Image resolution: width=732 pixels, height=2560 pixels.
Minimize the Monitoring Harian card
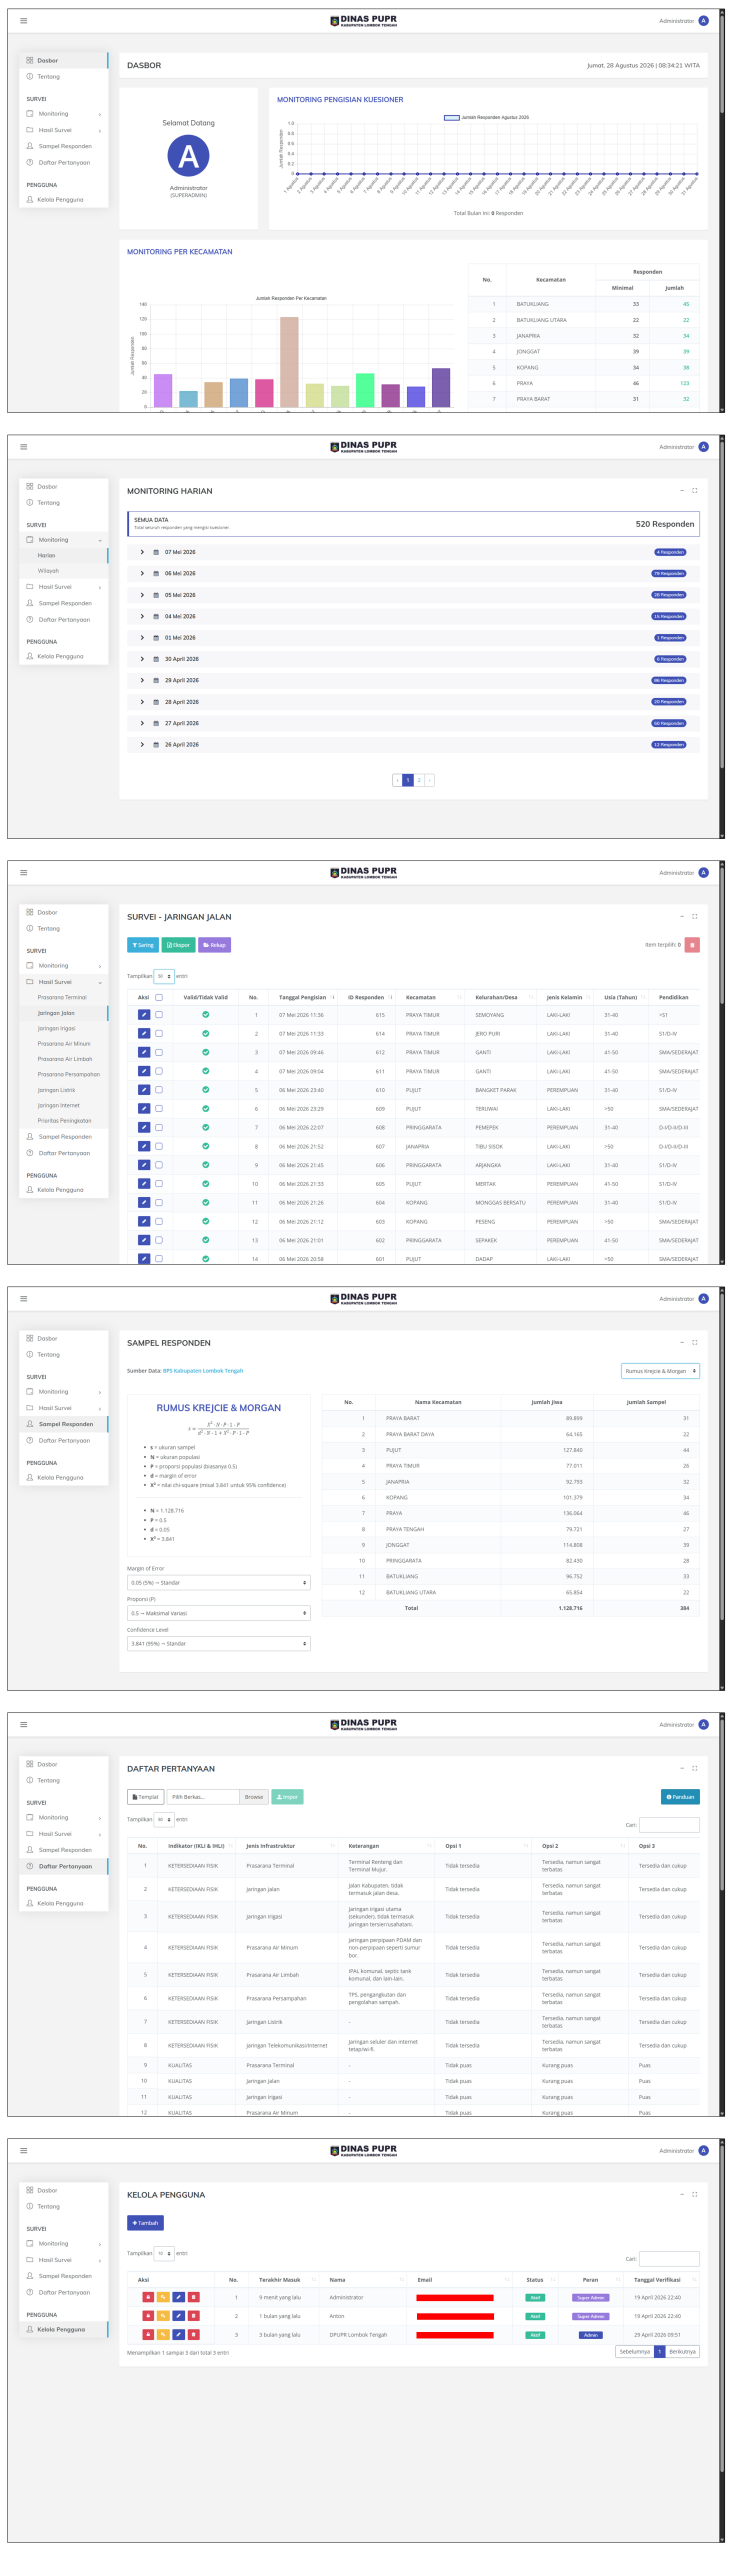point(682,491)
